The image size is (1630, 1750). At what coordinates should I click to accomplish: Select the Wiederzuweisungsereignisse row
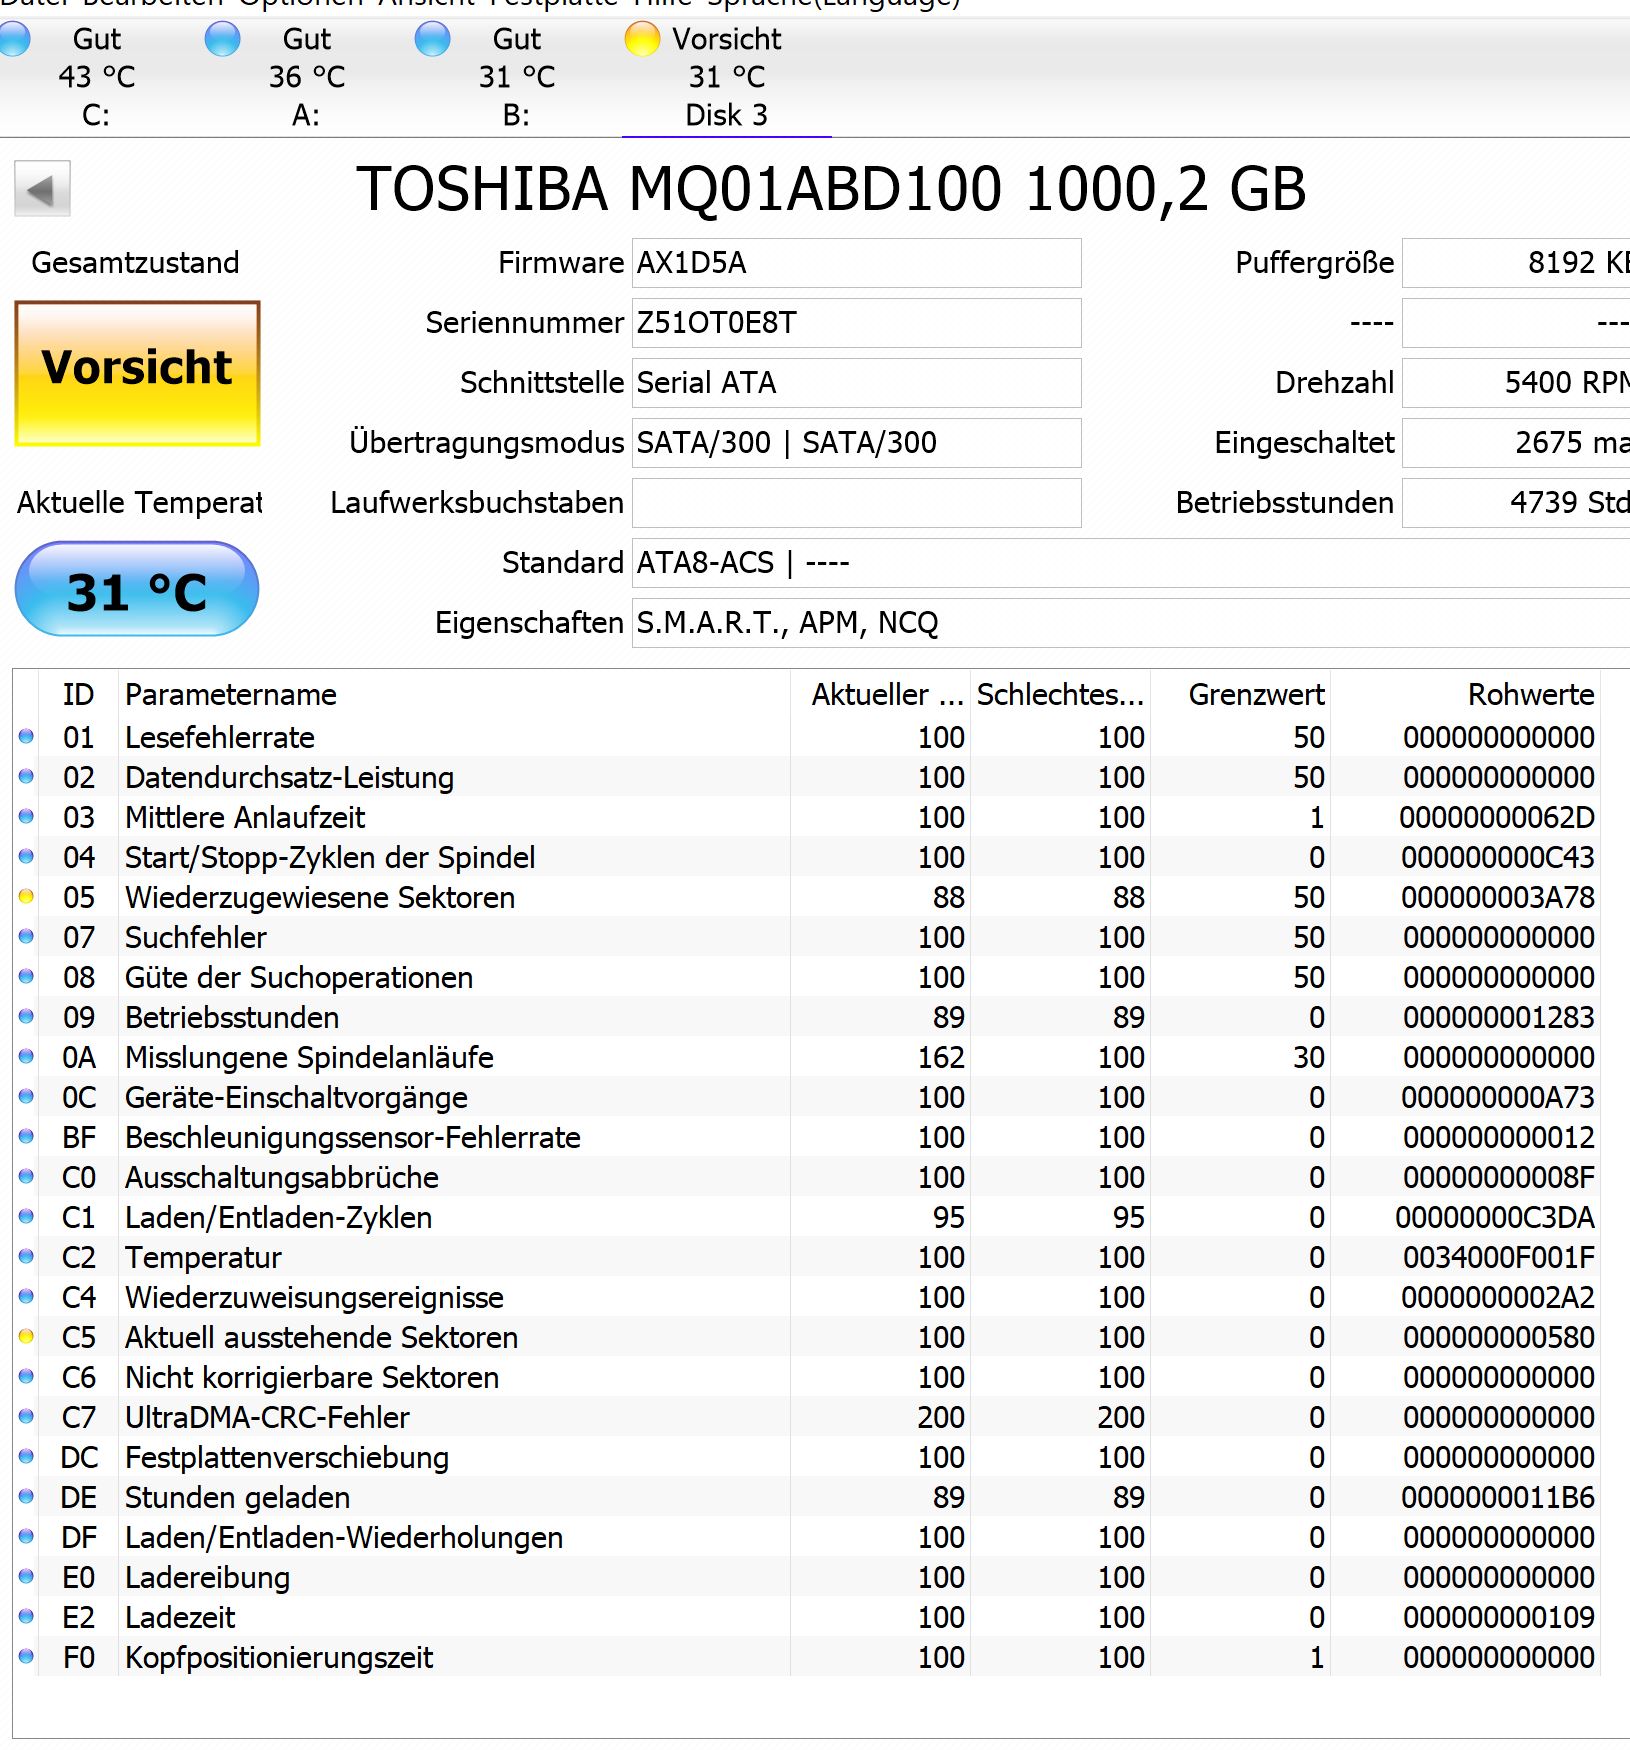coord(807,1297)
